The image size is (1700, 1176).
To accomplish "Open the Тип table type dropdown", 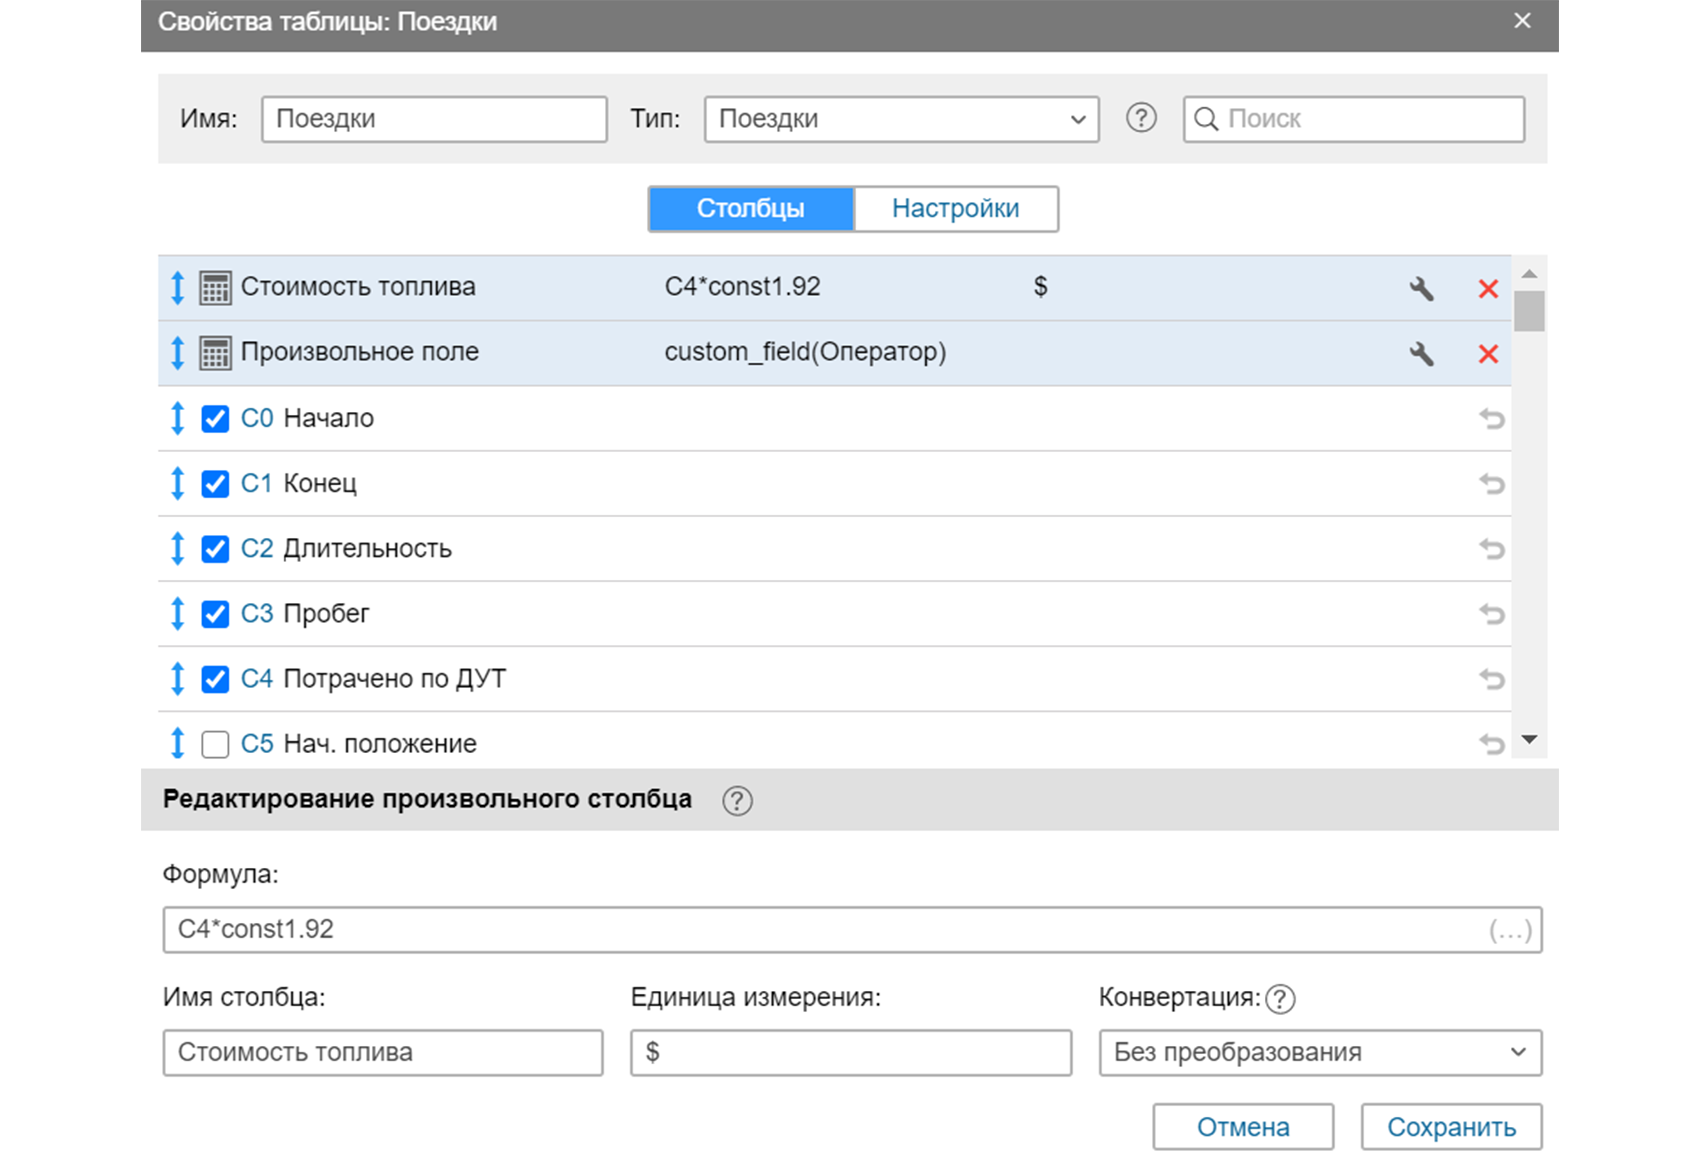I will (901, 119).
